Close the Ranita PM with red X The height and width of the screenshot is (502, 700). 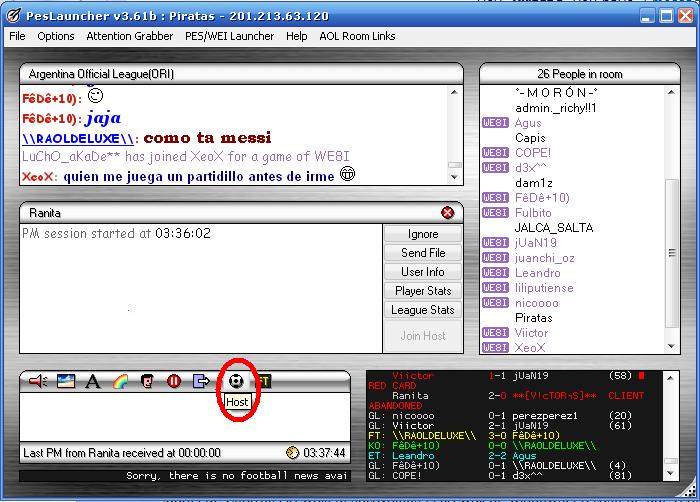pos(447,213)
